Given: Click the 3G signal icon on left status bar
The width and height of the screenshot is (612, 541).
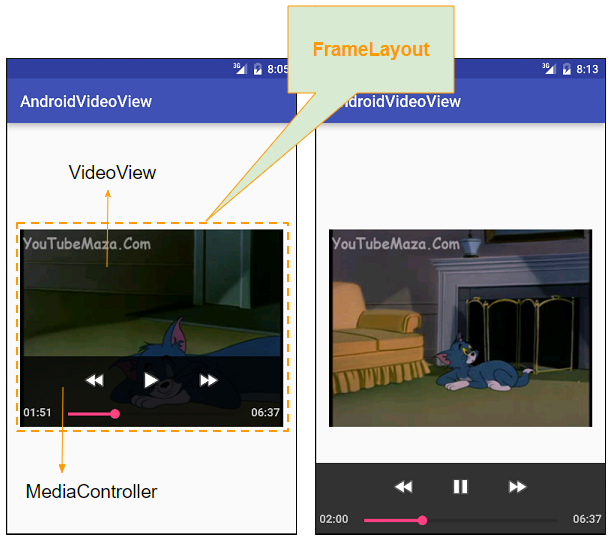Looking at the screenshot, I should [x=240, y=68].
